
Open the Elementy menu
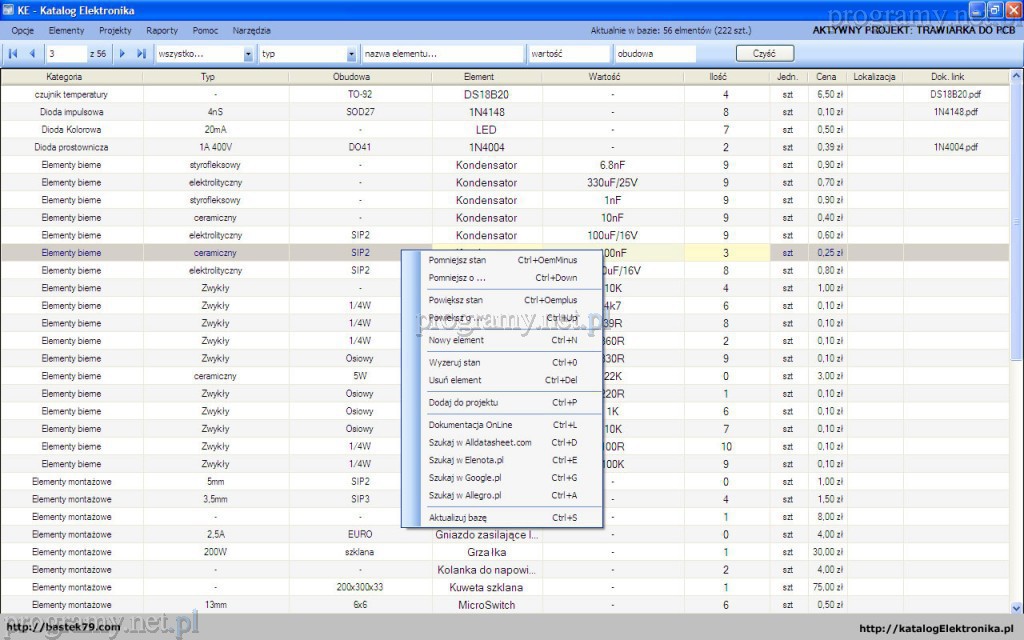point(66,31)
